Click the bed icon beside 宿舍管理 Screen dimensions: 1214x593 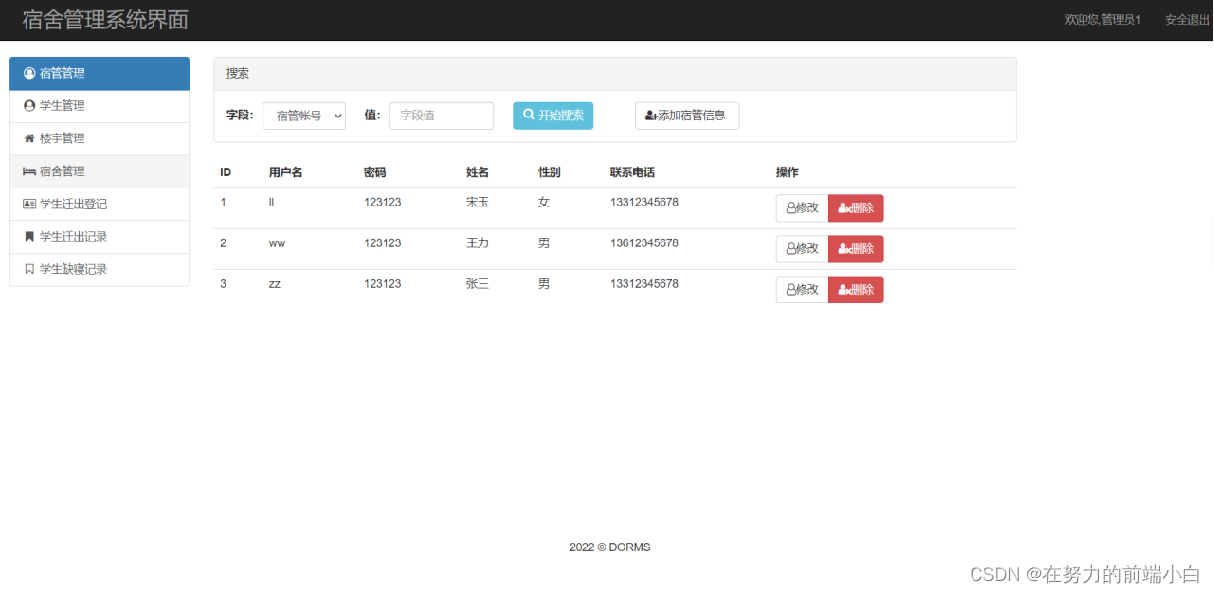point(29,171)
